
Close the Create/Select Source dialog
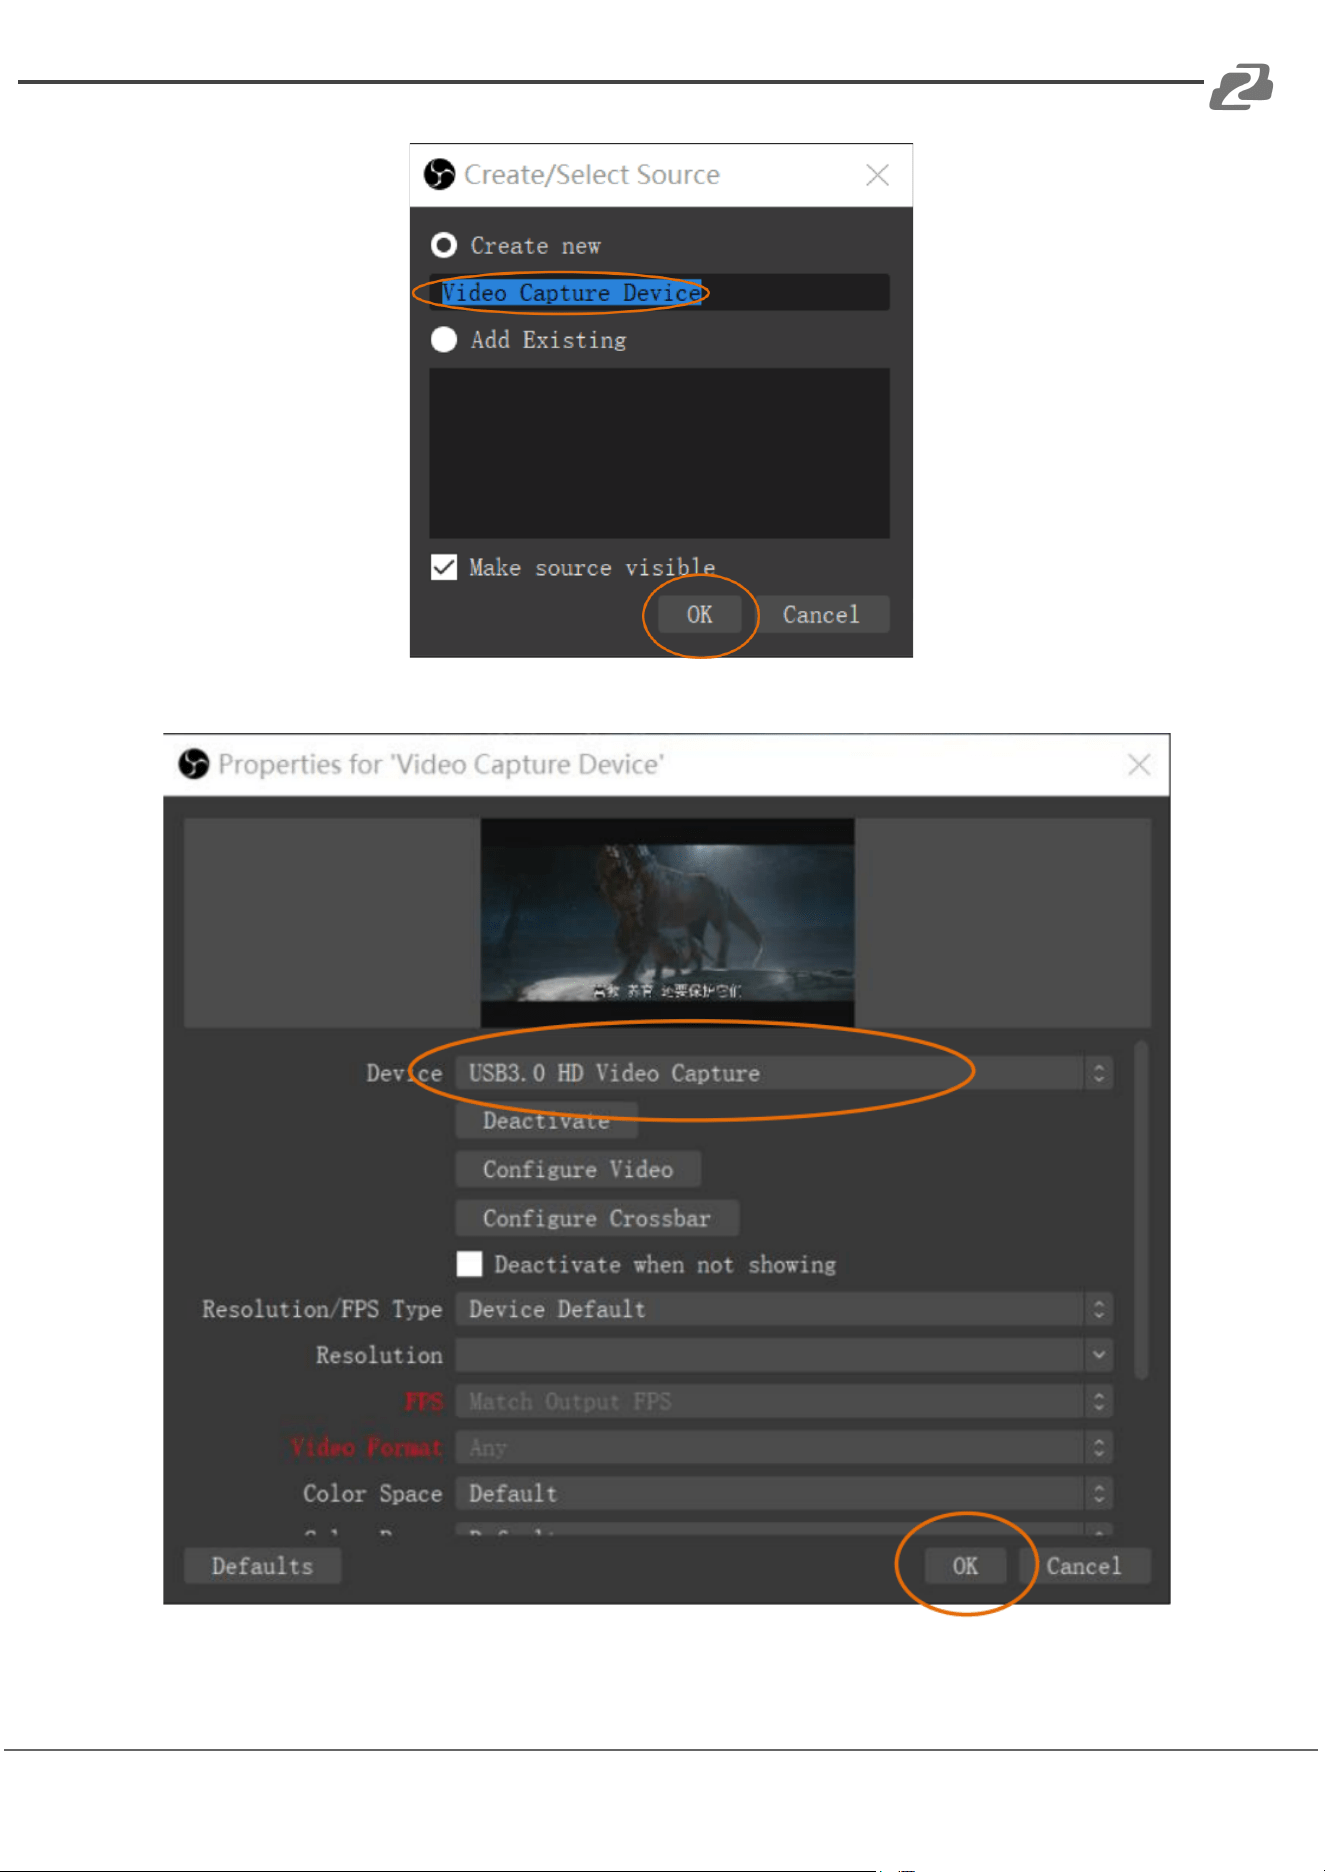pos(877,175)
